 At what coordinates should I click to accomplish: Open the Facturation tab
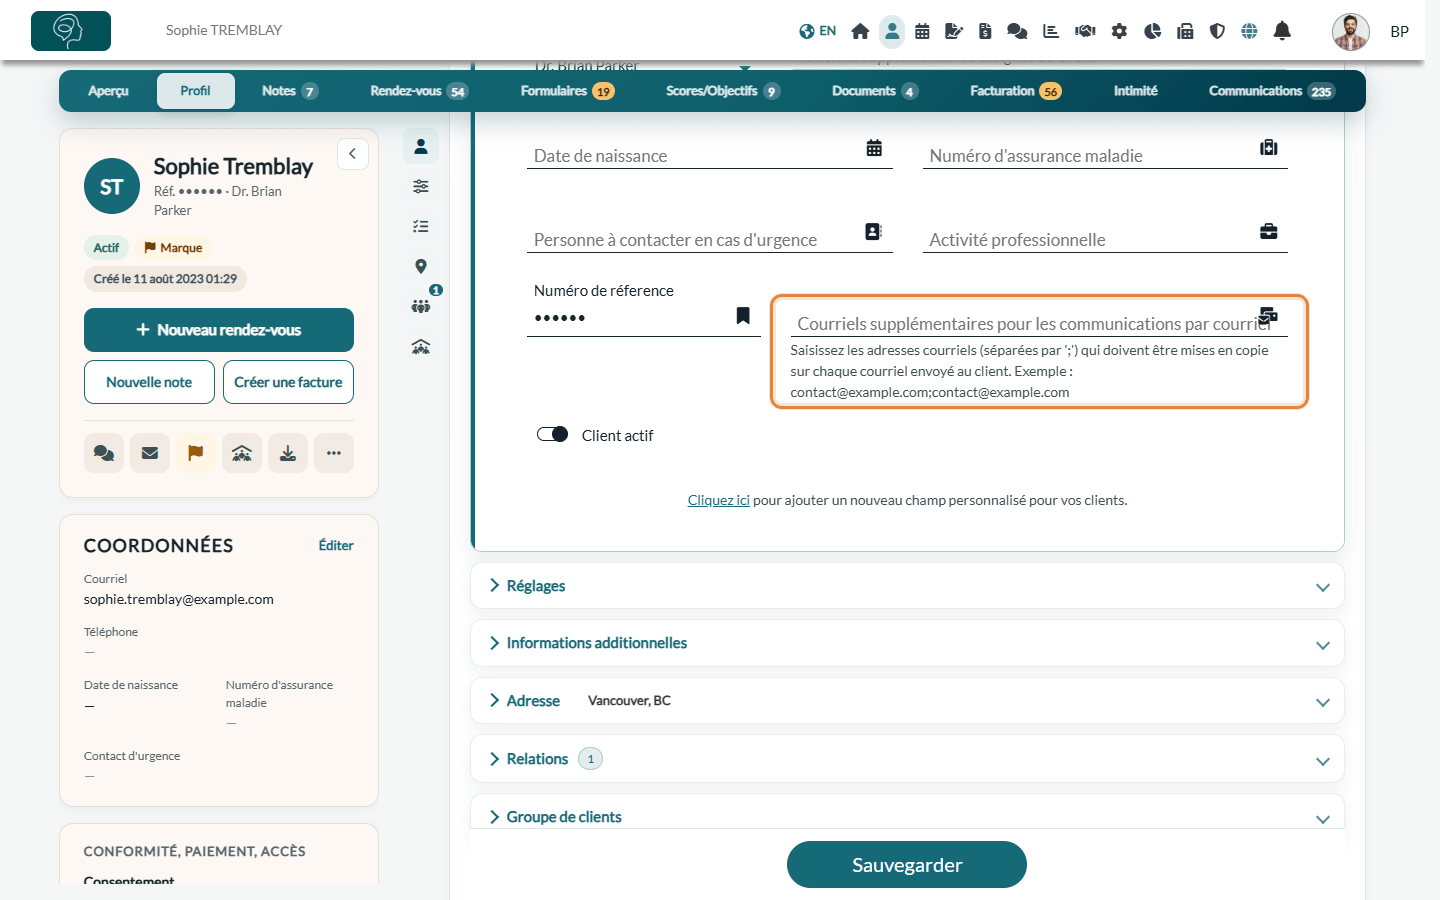[1015, 91]
